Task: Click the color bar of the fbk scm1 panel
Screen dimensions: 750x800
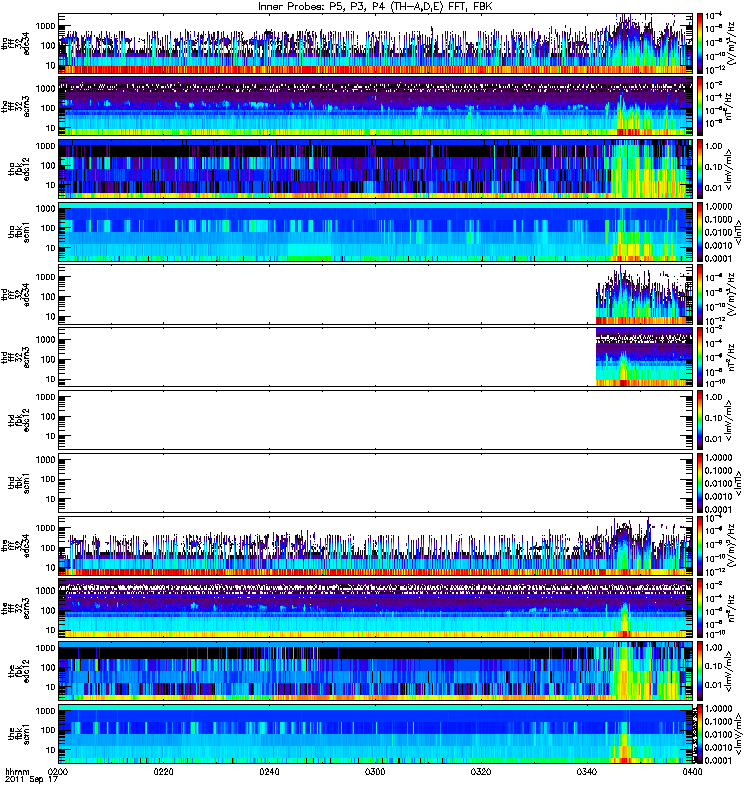Action: tap(699, 734)
